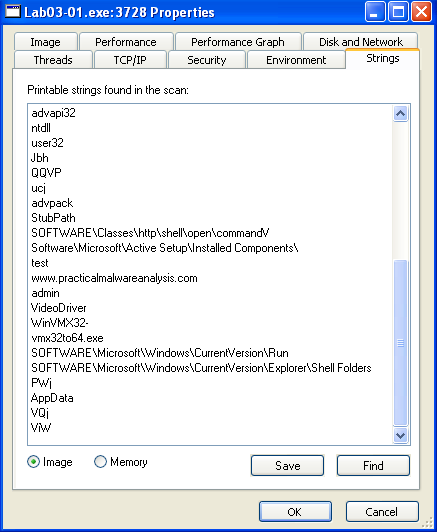Image resolution: width=437 pixels, height=532 pixels.
Task: Open the Security tab
Action: [207, 60]
